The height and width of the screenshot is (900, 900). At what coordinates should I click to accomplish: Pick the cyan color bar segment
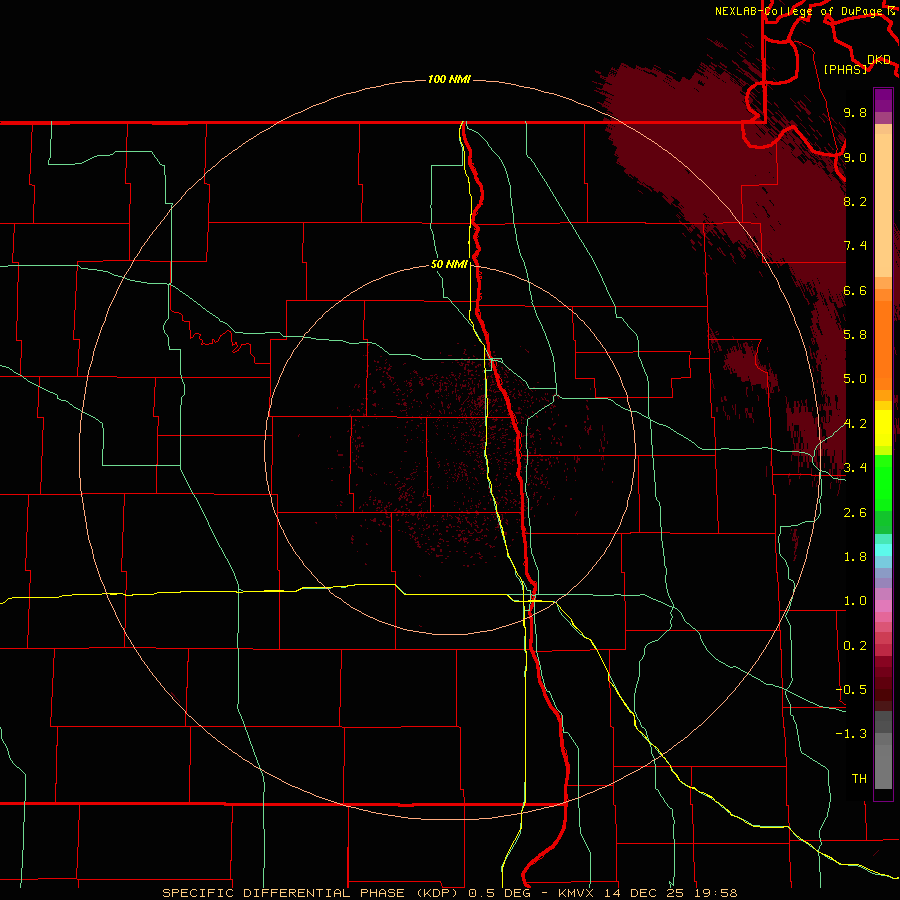(883, 550)
